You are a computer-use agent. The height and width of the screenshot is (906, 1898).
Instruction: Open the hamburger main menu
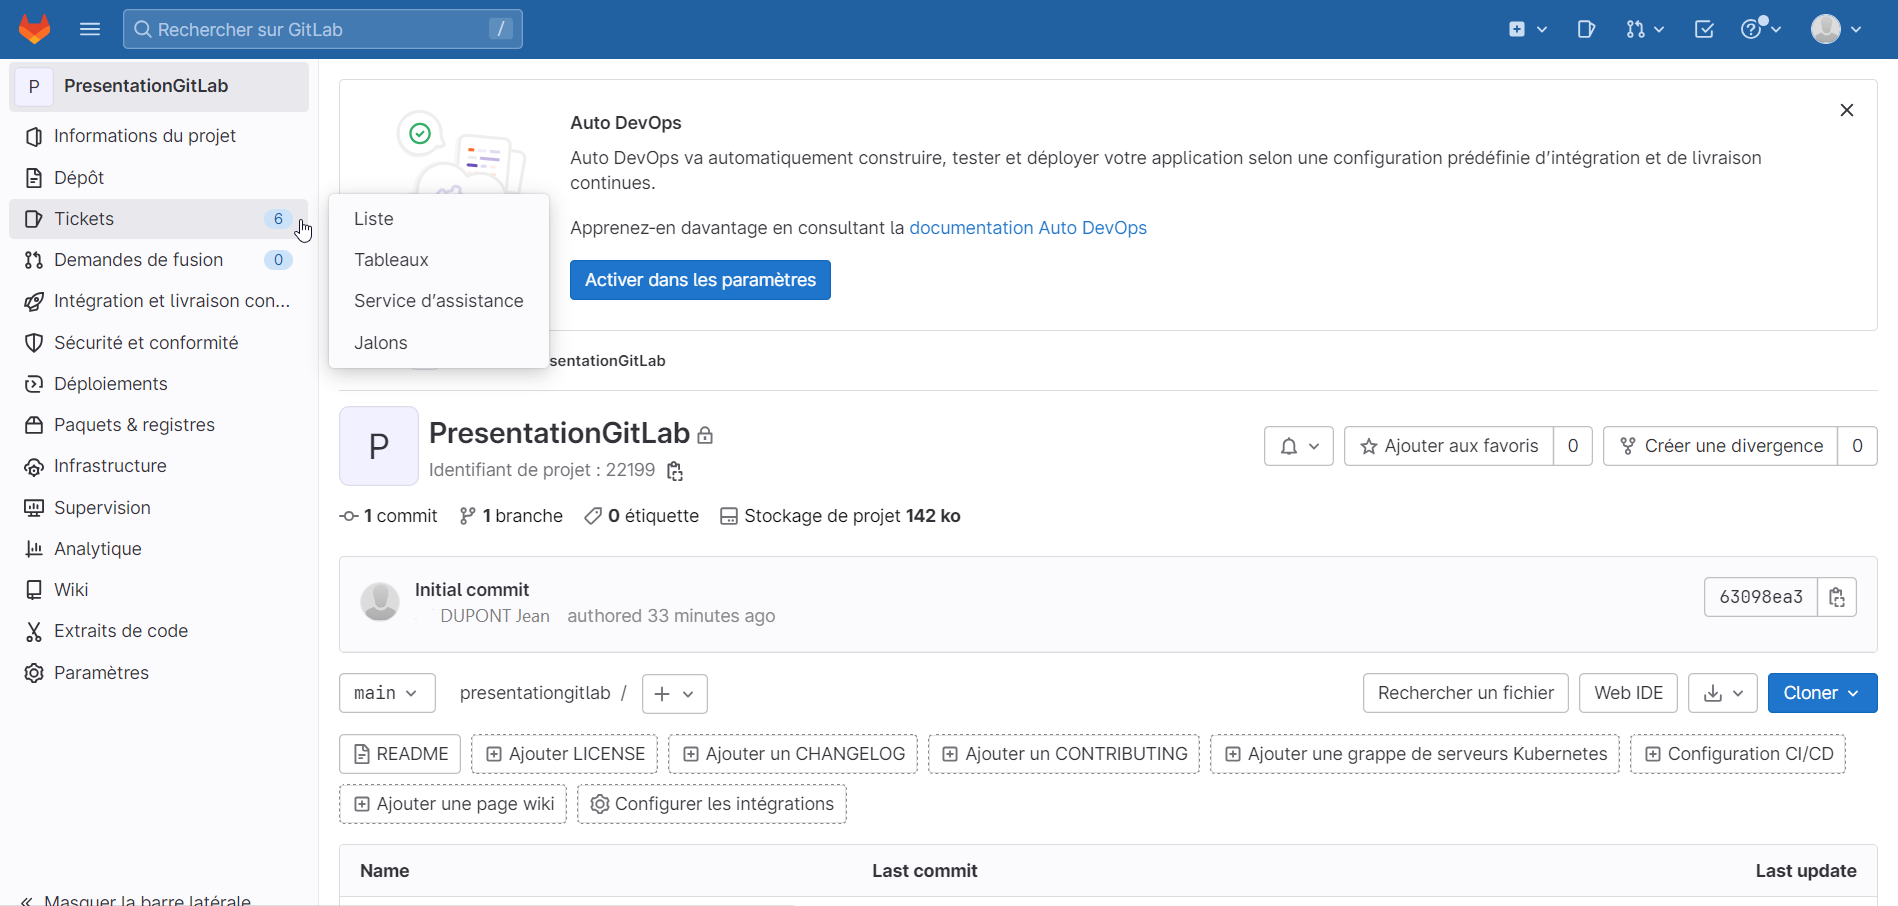click(x=90, y=29)
